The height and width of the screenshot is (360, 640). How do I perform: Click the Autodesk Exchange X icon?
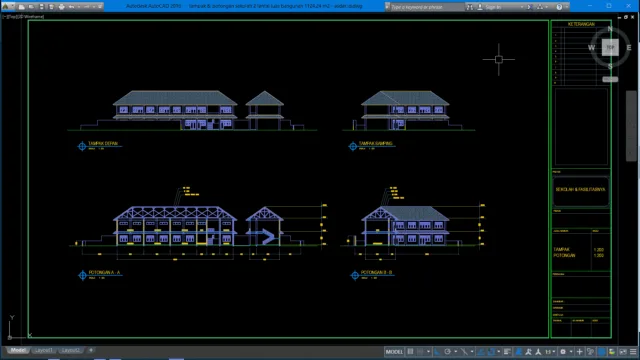click(529, 7)
